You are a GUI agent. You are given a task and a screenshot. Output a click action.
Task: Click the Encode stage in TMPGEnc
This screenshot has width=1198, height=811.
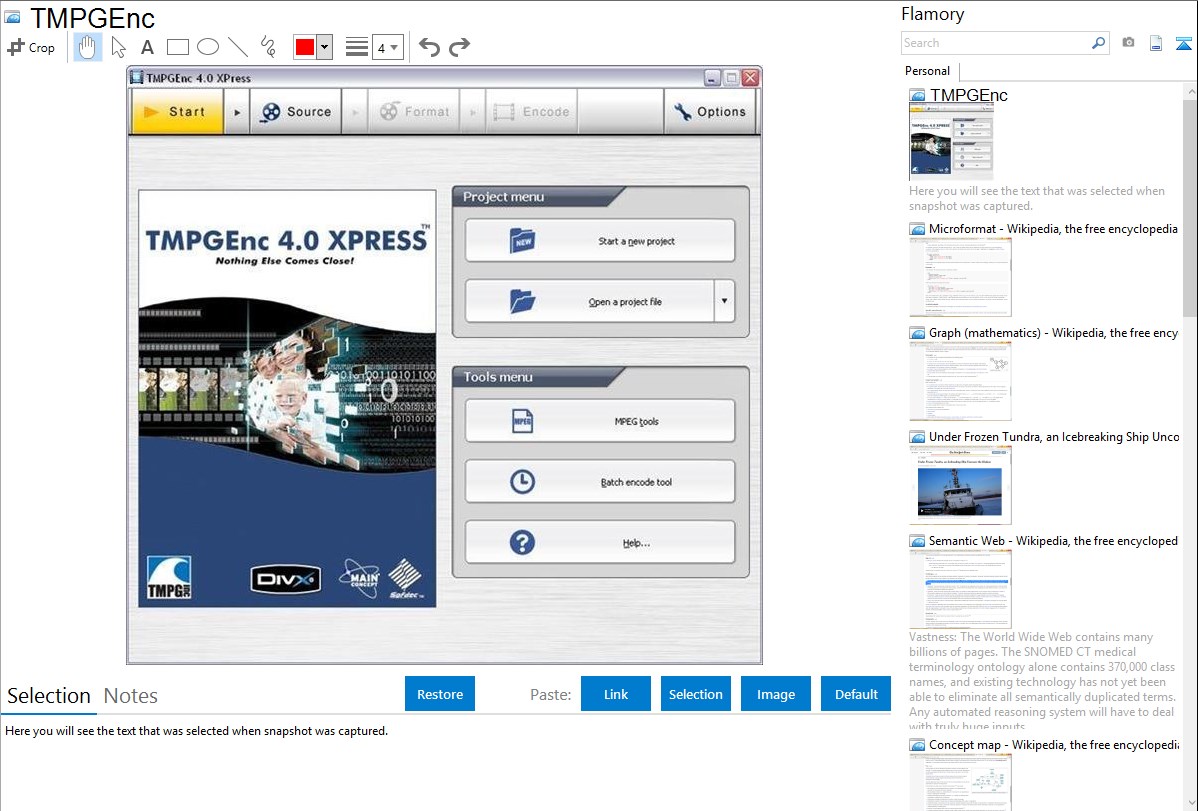click(x=531, y=112)
